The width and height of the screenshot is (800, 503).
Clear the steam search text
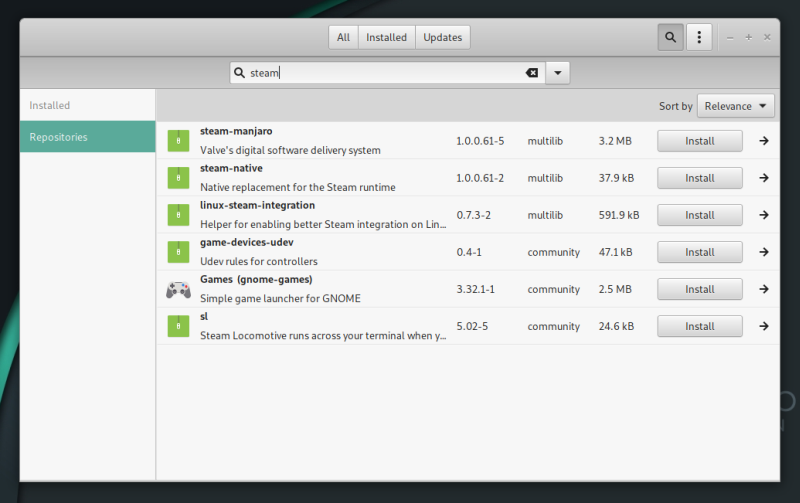532,73
